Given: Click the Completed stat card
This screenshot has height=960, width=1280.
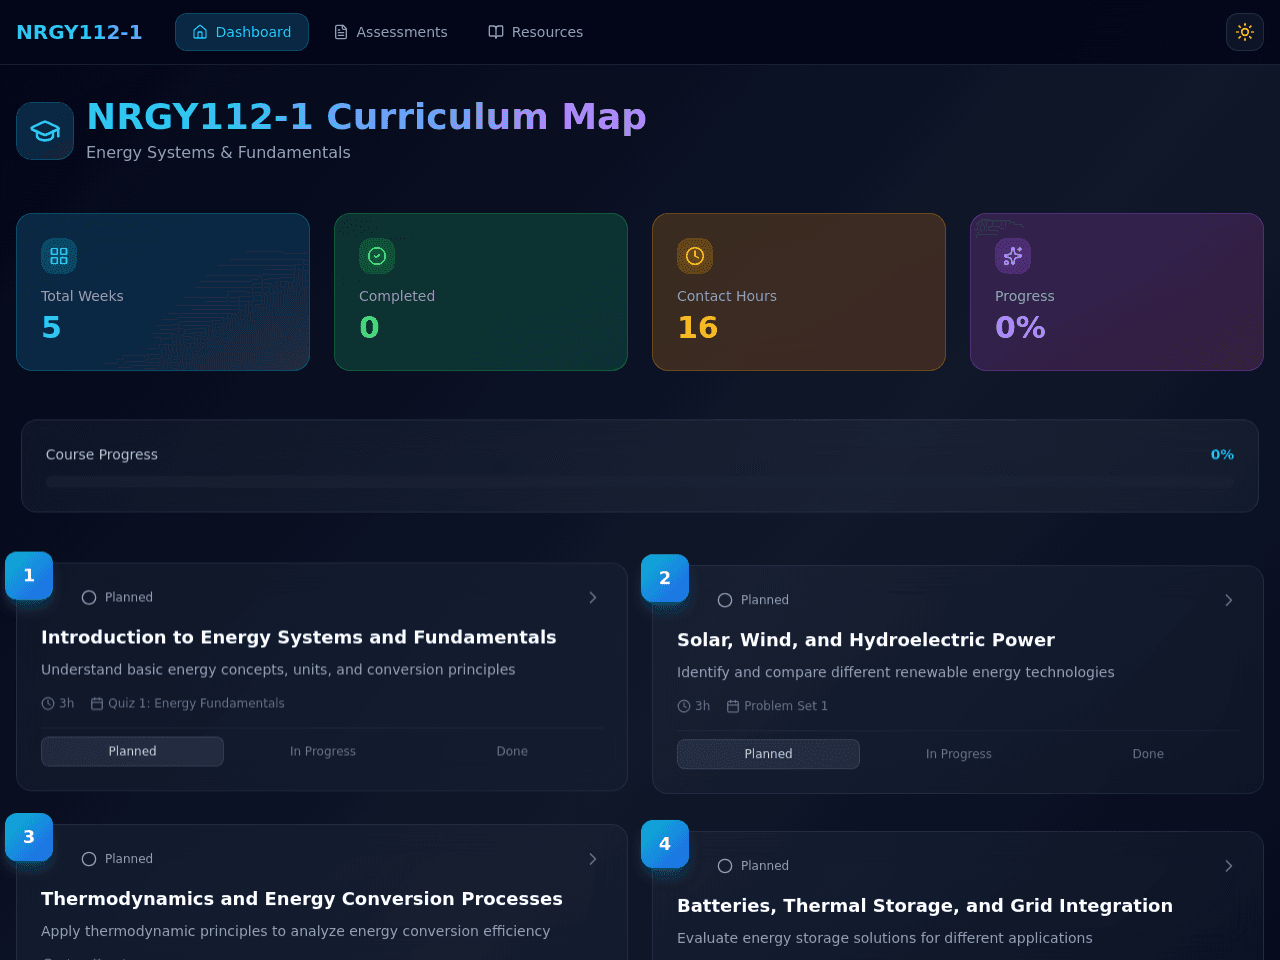Looking at the screenshot, I should [481, 292].
